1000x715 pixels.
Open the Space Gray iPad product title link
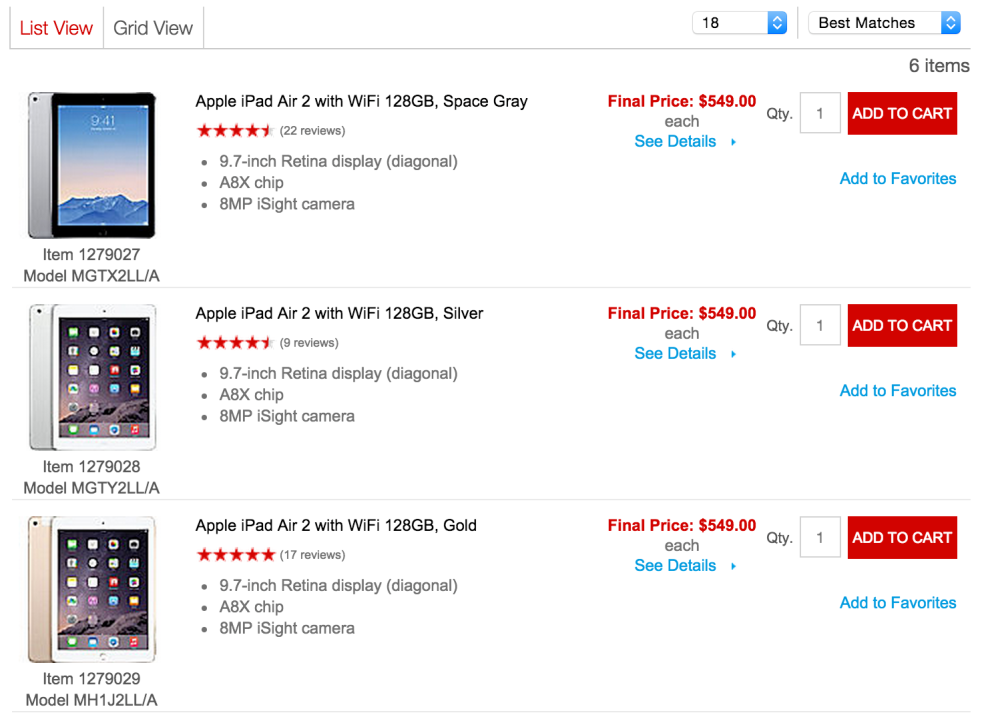point(361,101)
